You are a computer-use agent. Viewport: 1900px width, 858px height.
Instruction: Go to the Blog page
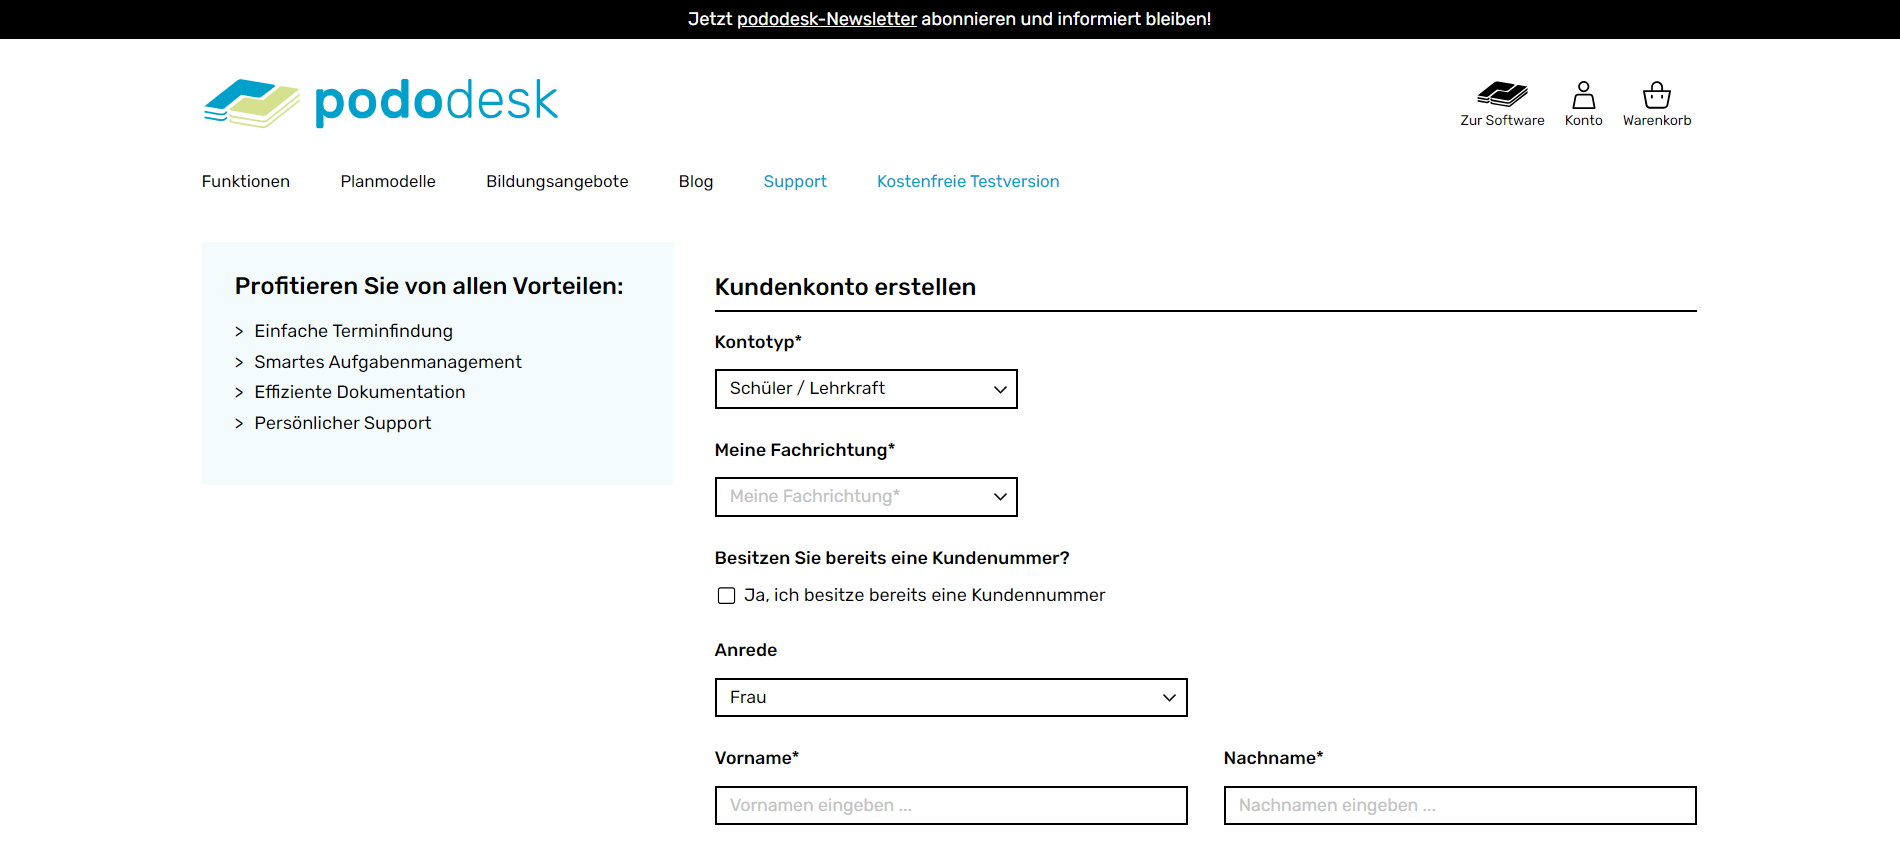(x=696, y=181)
